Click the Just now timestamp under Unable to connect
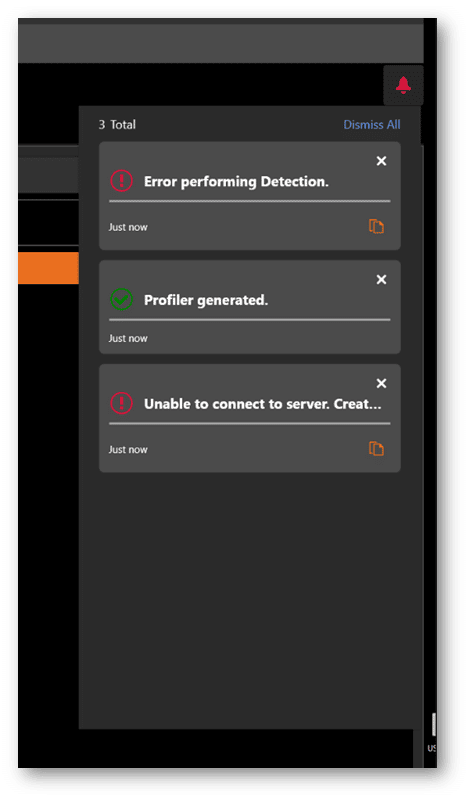This screenshot has width=470, height=801. pos(128,450)
